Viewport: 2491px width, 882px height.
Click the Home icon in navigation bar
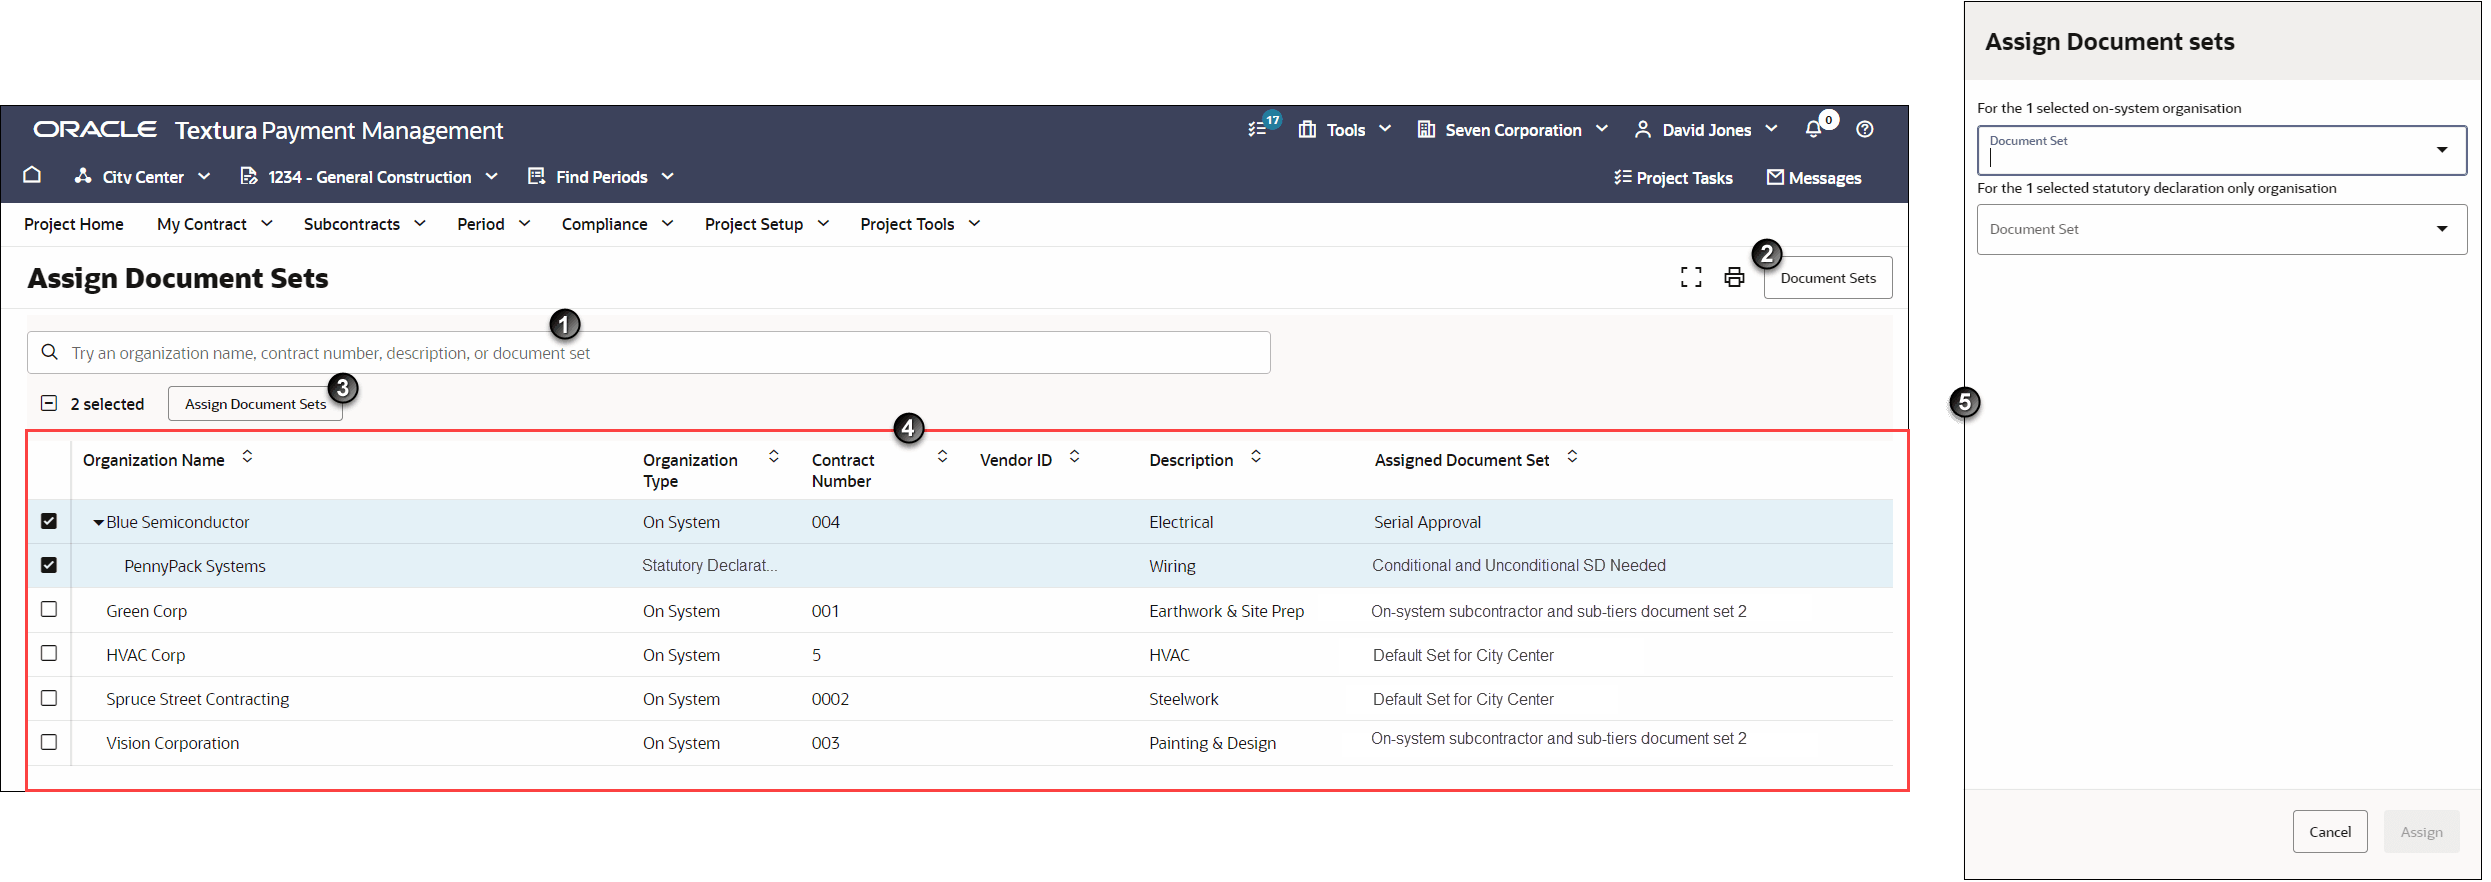32,175
